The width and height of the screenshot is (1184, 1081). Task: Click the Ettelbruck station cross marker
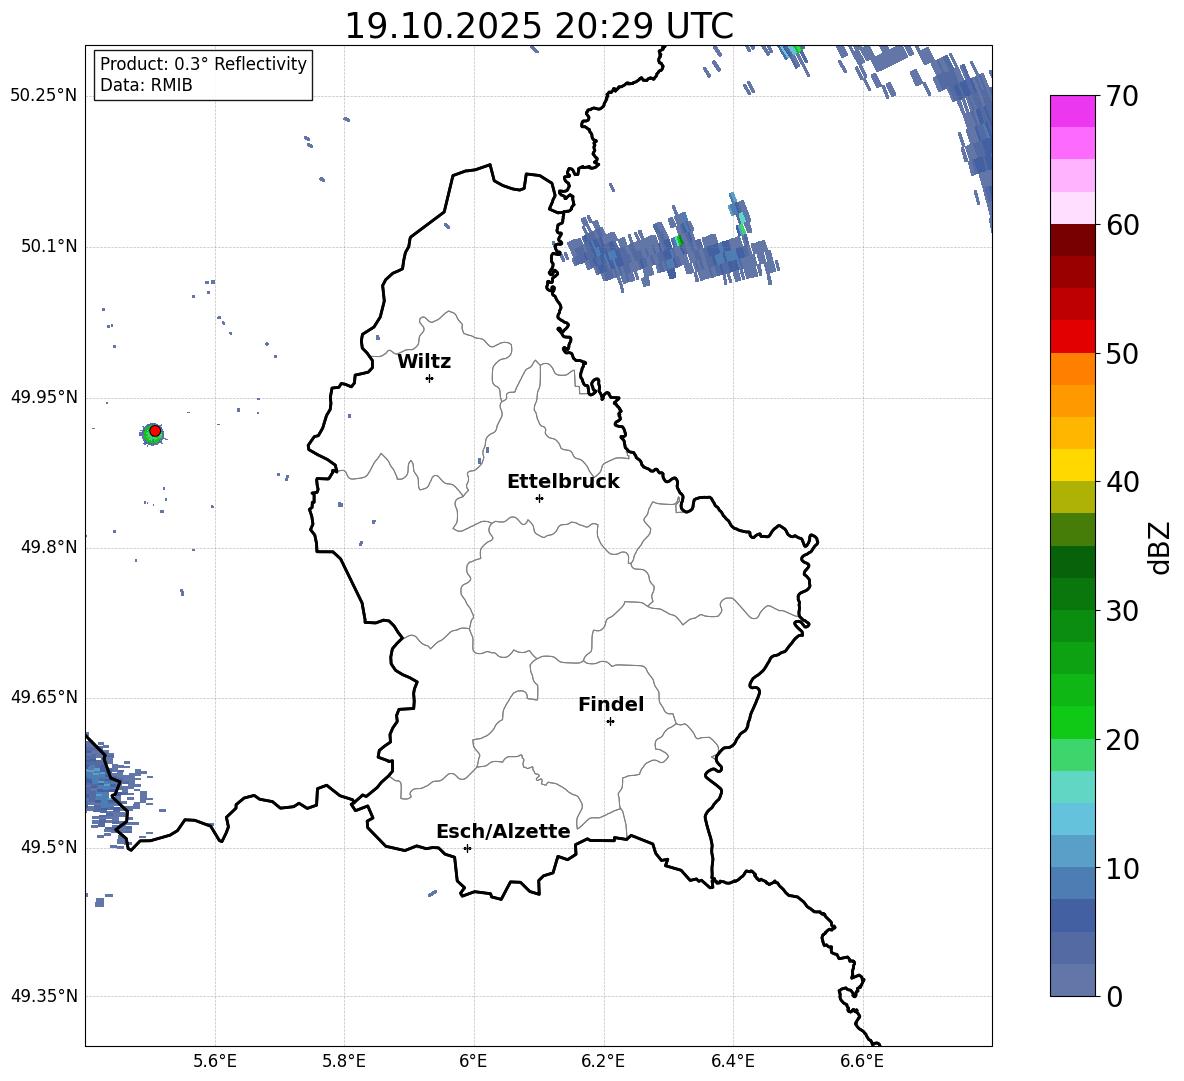(539, 498)
